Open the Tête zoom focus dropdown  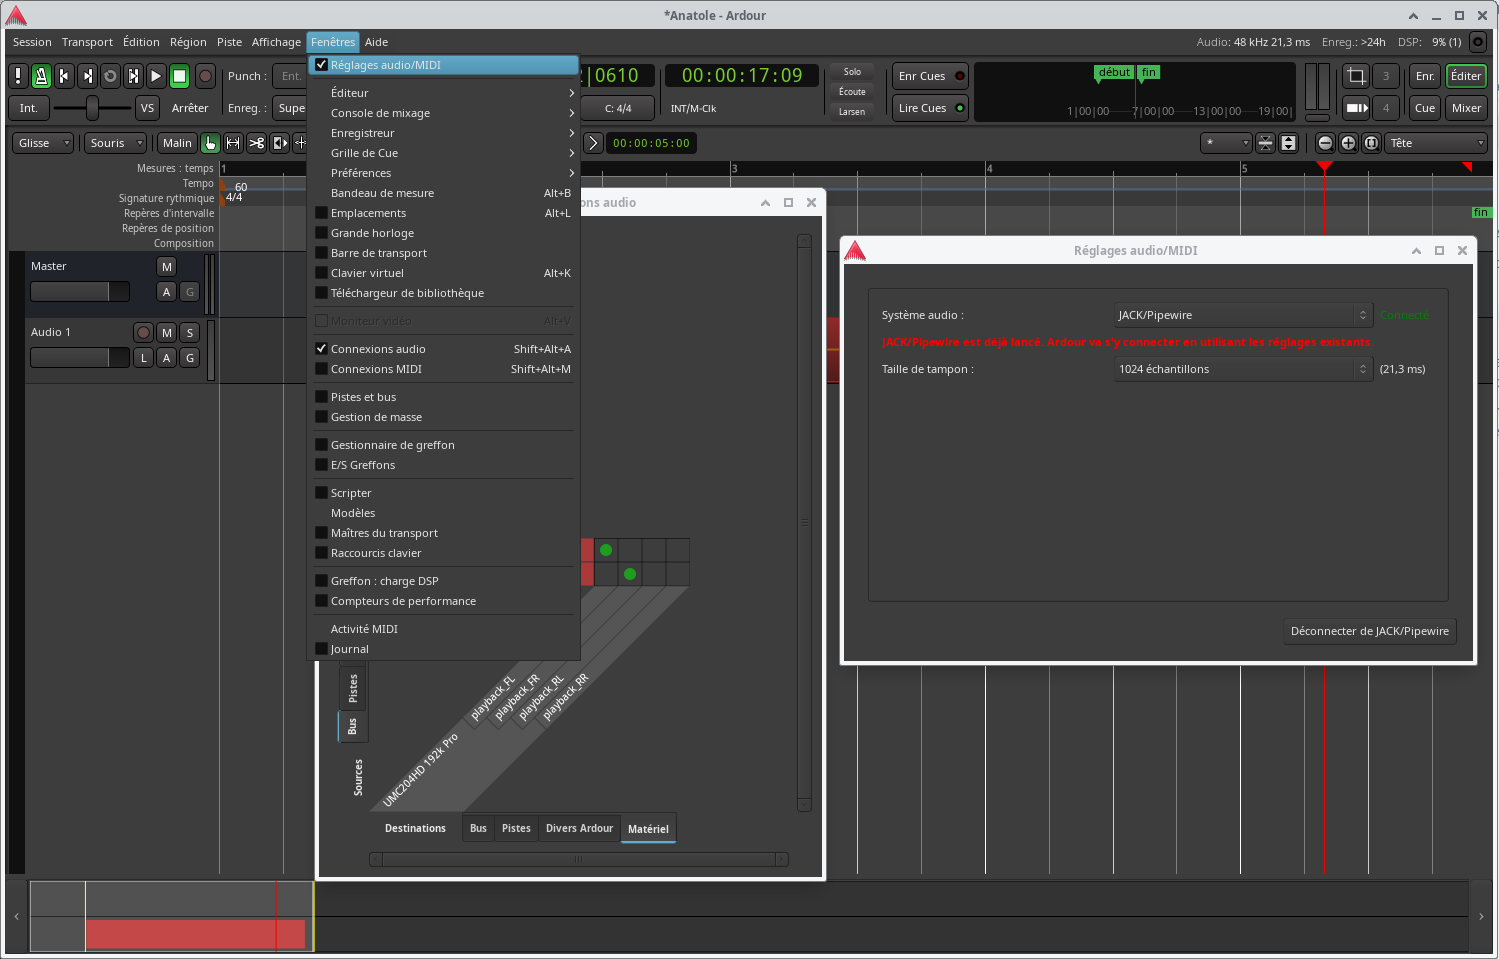[x=1437, y=143]
